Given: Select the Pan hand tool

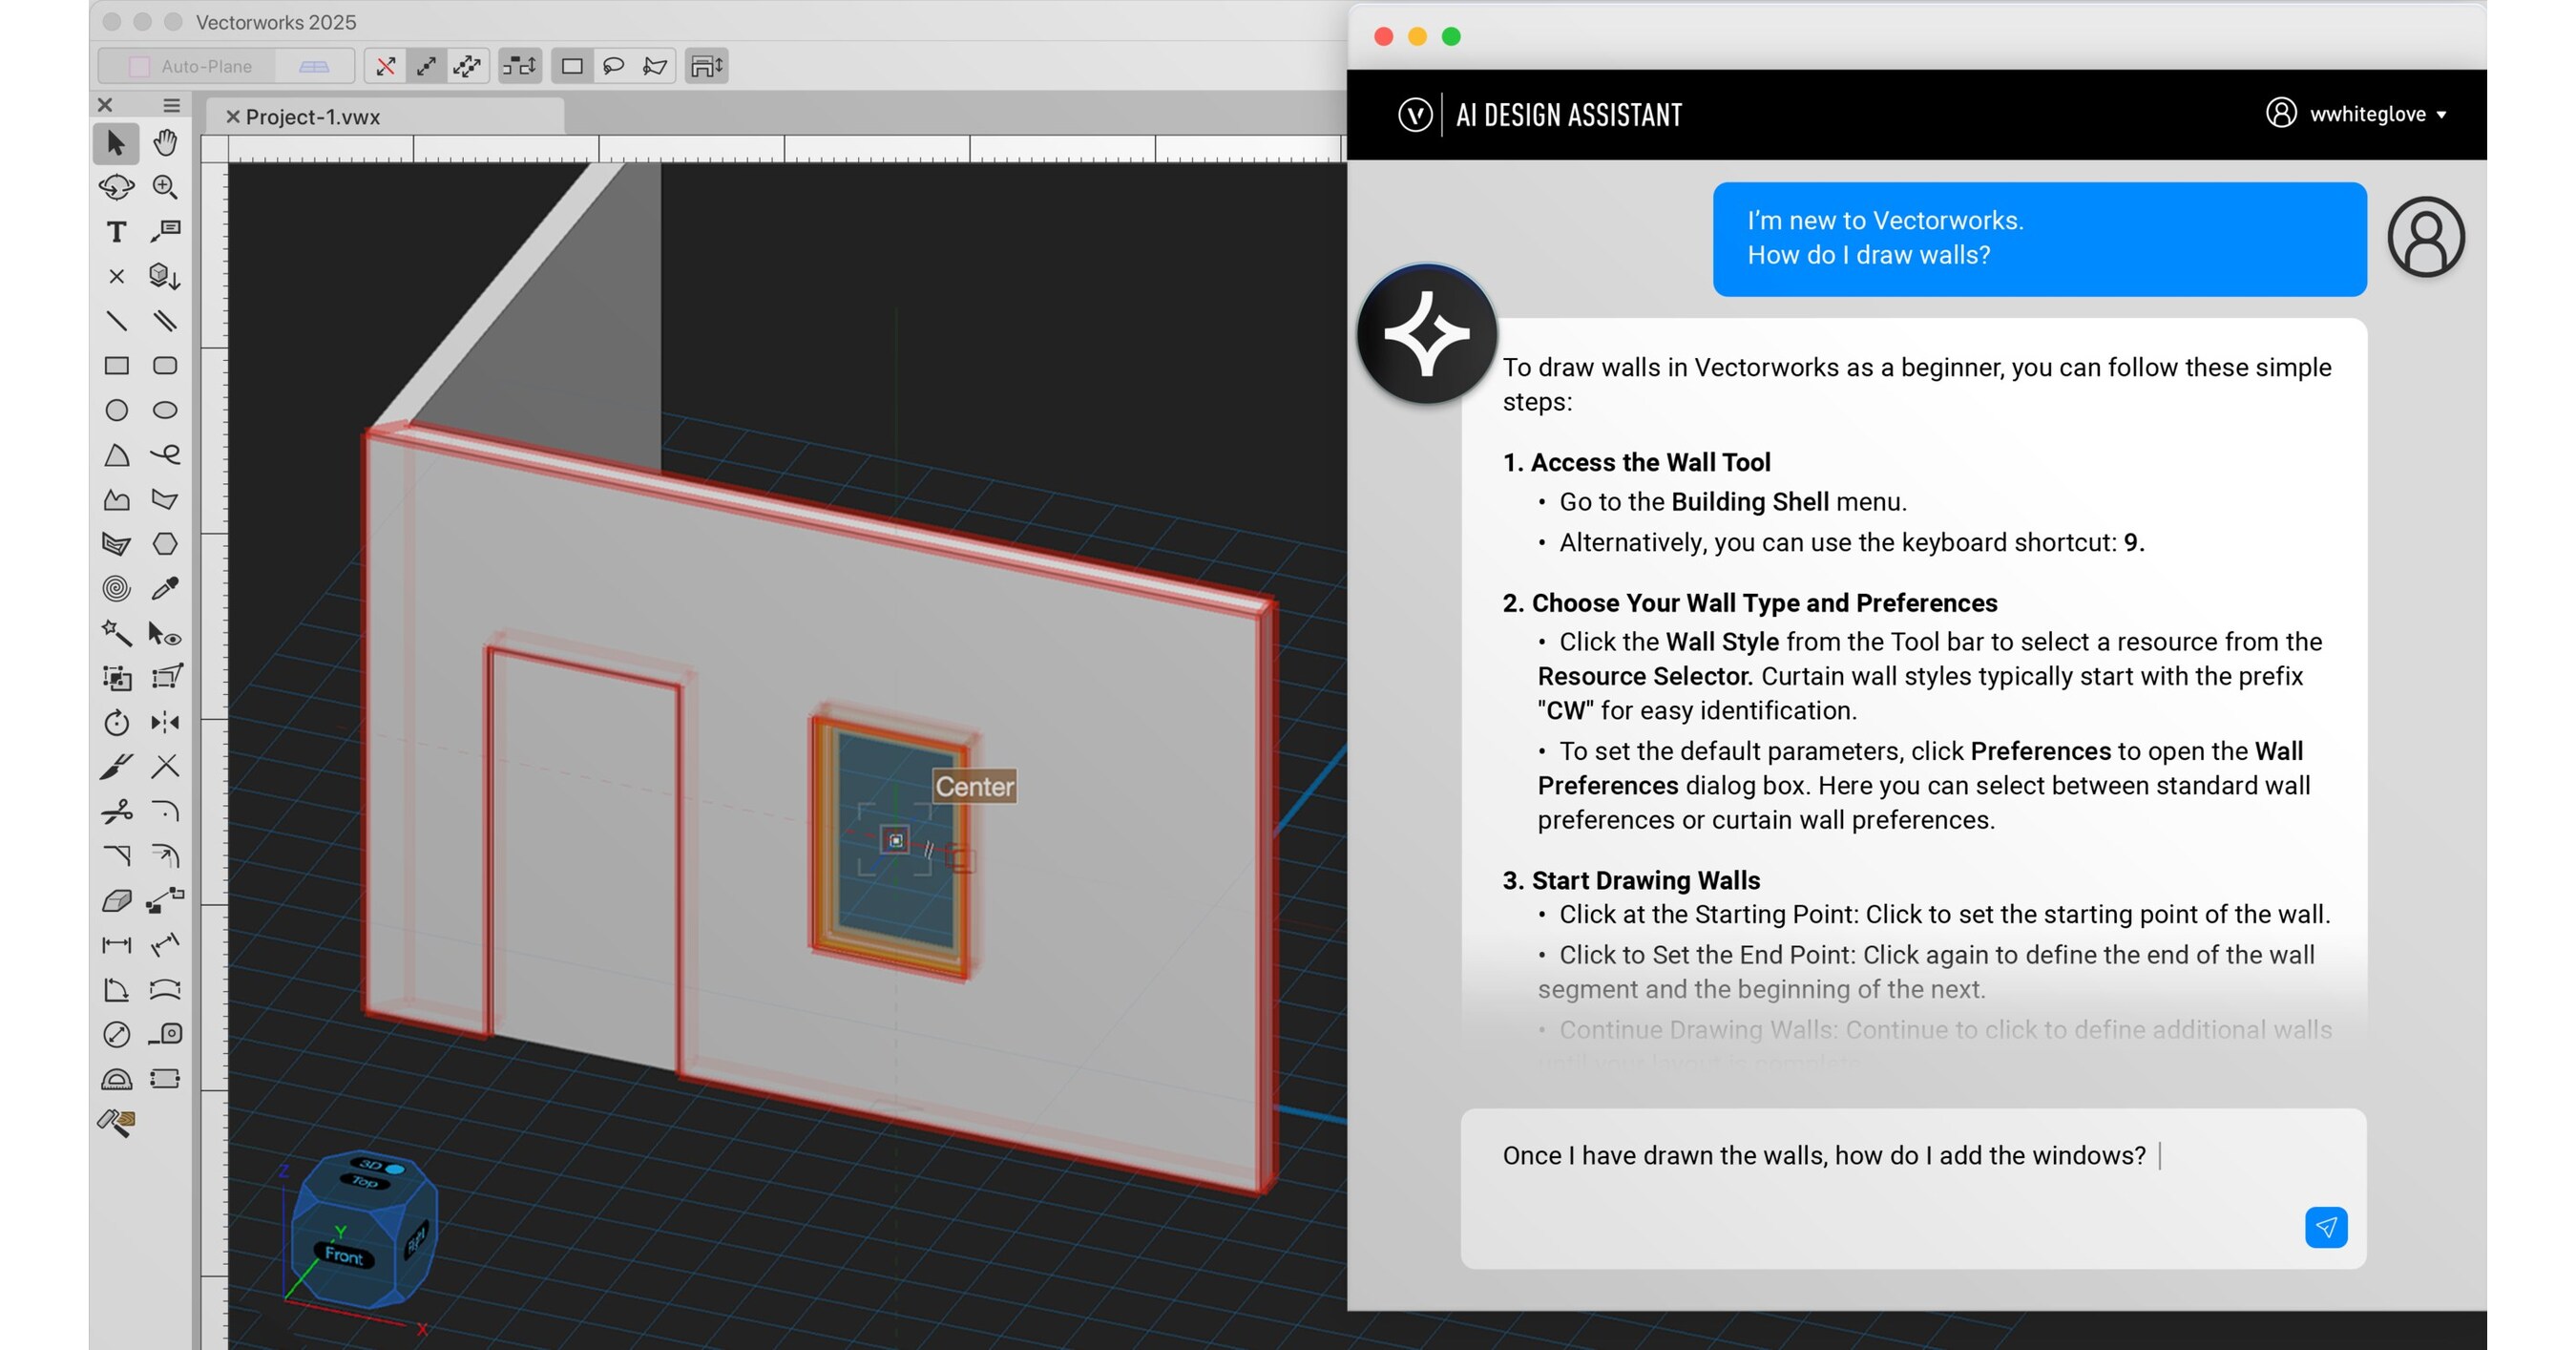Looking at the screenshot, I should coord(165,143).
